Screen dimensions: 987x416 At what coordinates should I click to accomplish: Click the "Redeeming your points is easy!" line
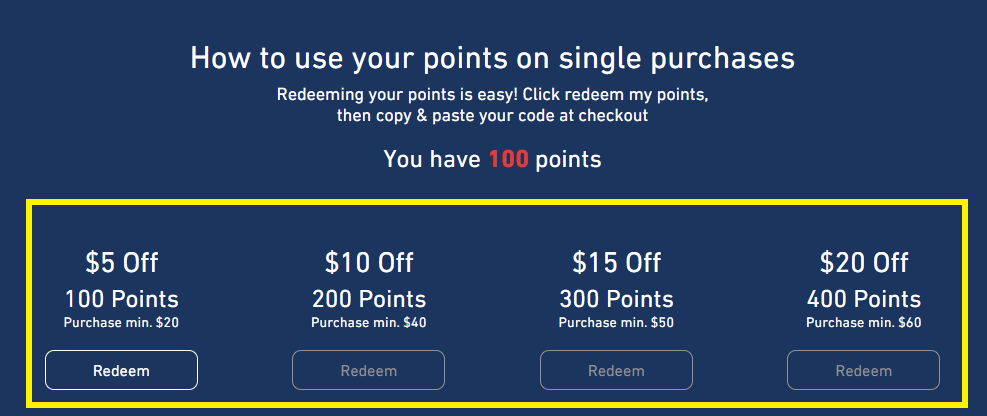click(x=493, y=96)
